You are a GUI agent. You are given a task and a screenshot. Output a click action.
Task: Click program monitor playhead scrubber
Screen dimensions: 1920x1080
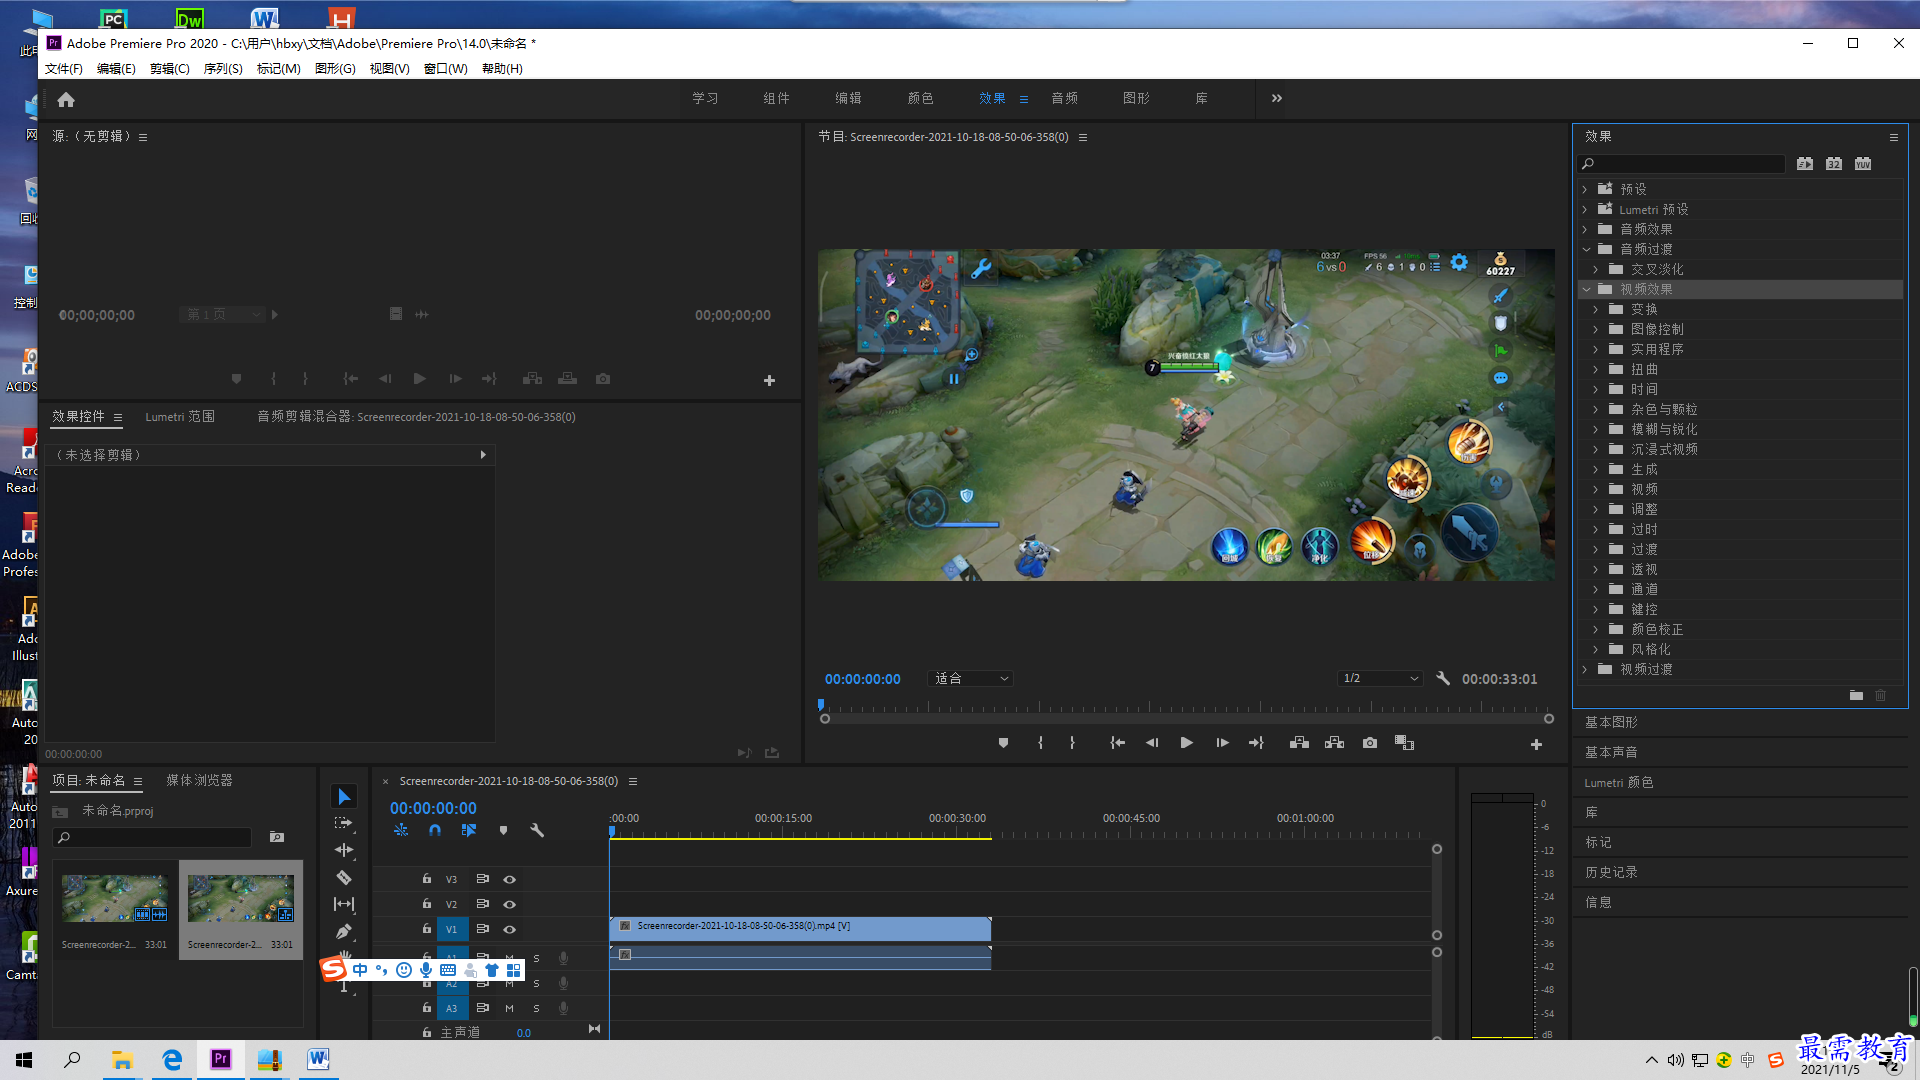click(821, 705)
